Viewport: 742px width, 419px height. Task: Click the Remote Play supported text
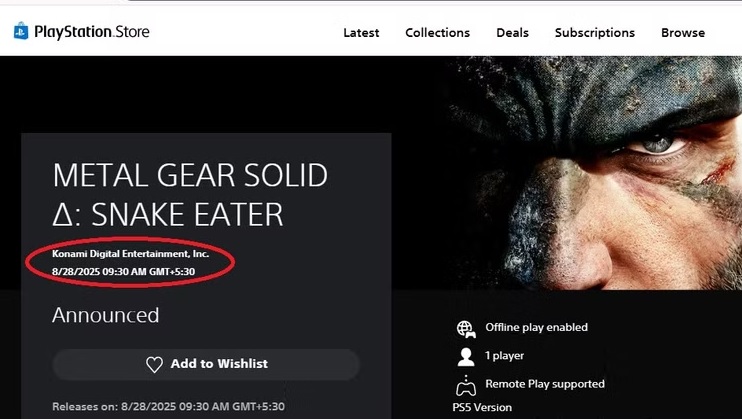click(x=545, y=384)
